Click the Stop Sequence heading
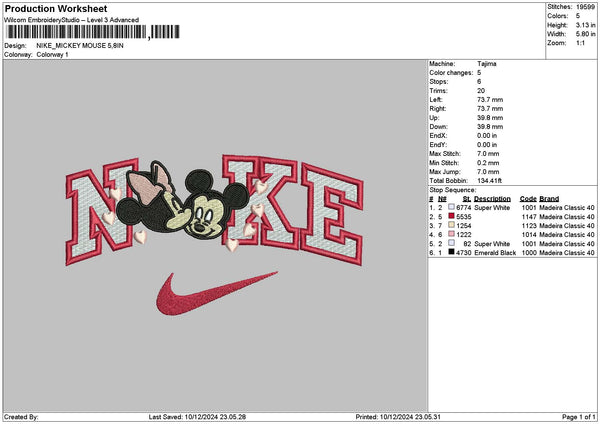The width and height of the screenshot is (600, 424). pyautogui.click(x=453, y=190)
